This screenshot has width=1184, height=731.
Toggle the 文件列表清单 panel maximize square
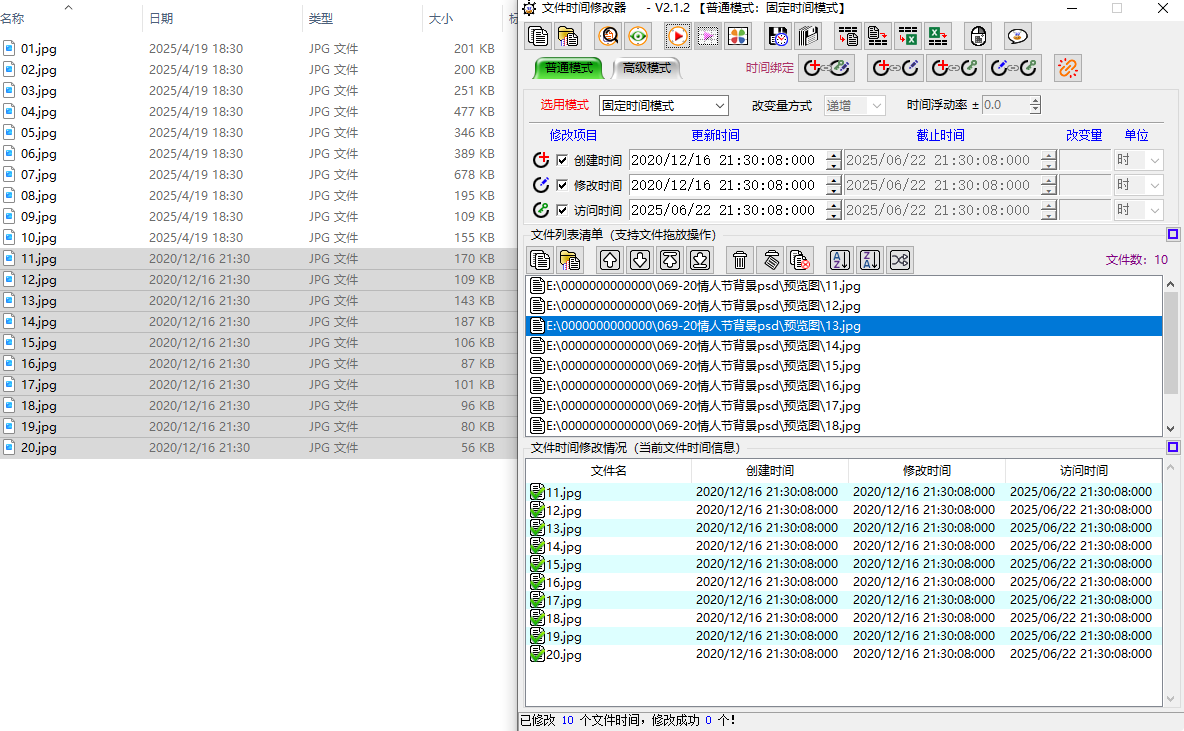1173,234
